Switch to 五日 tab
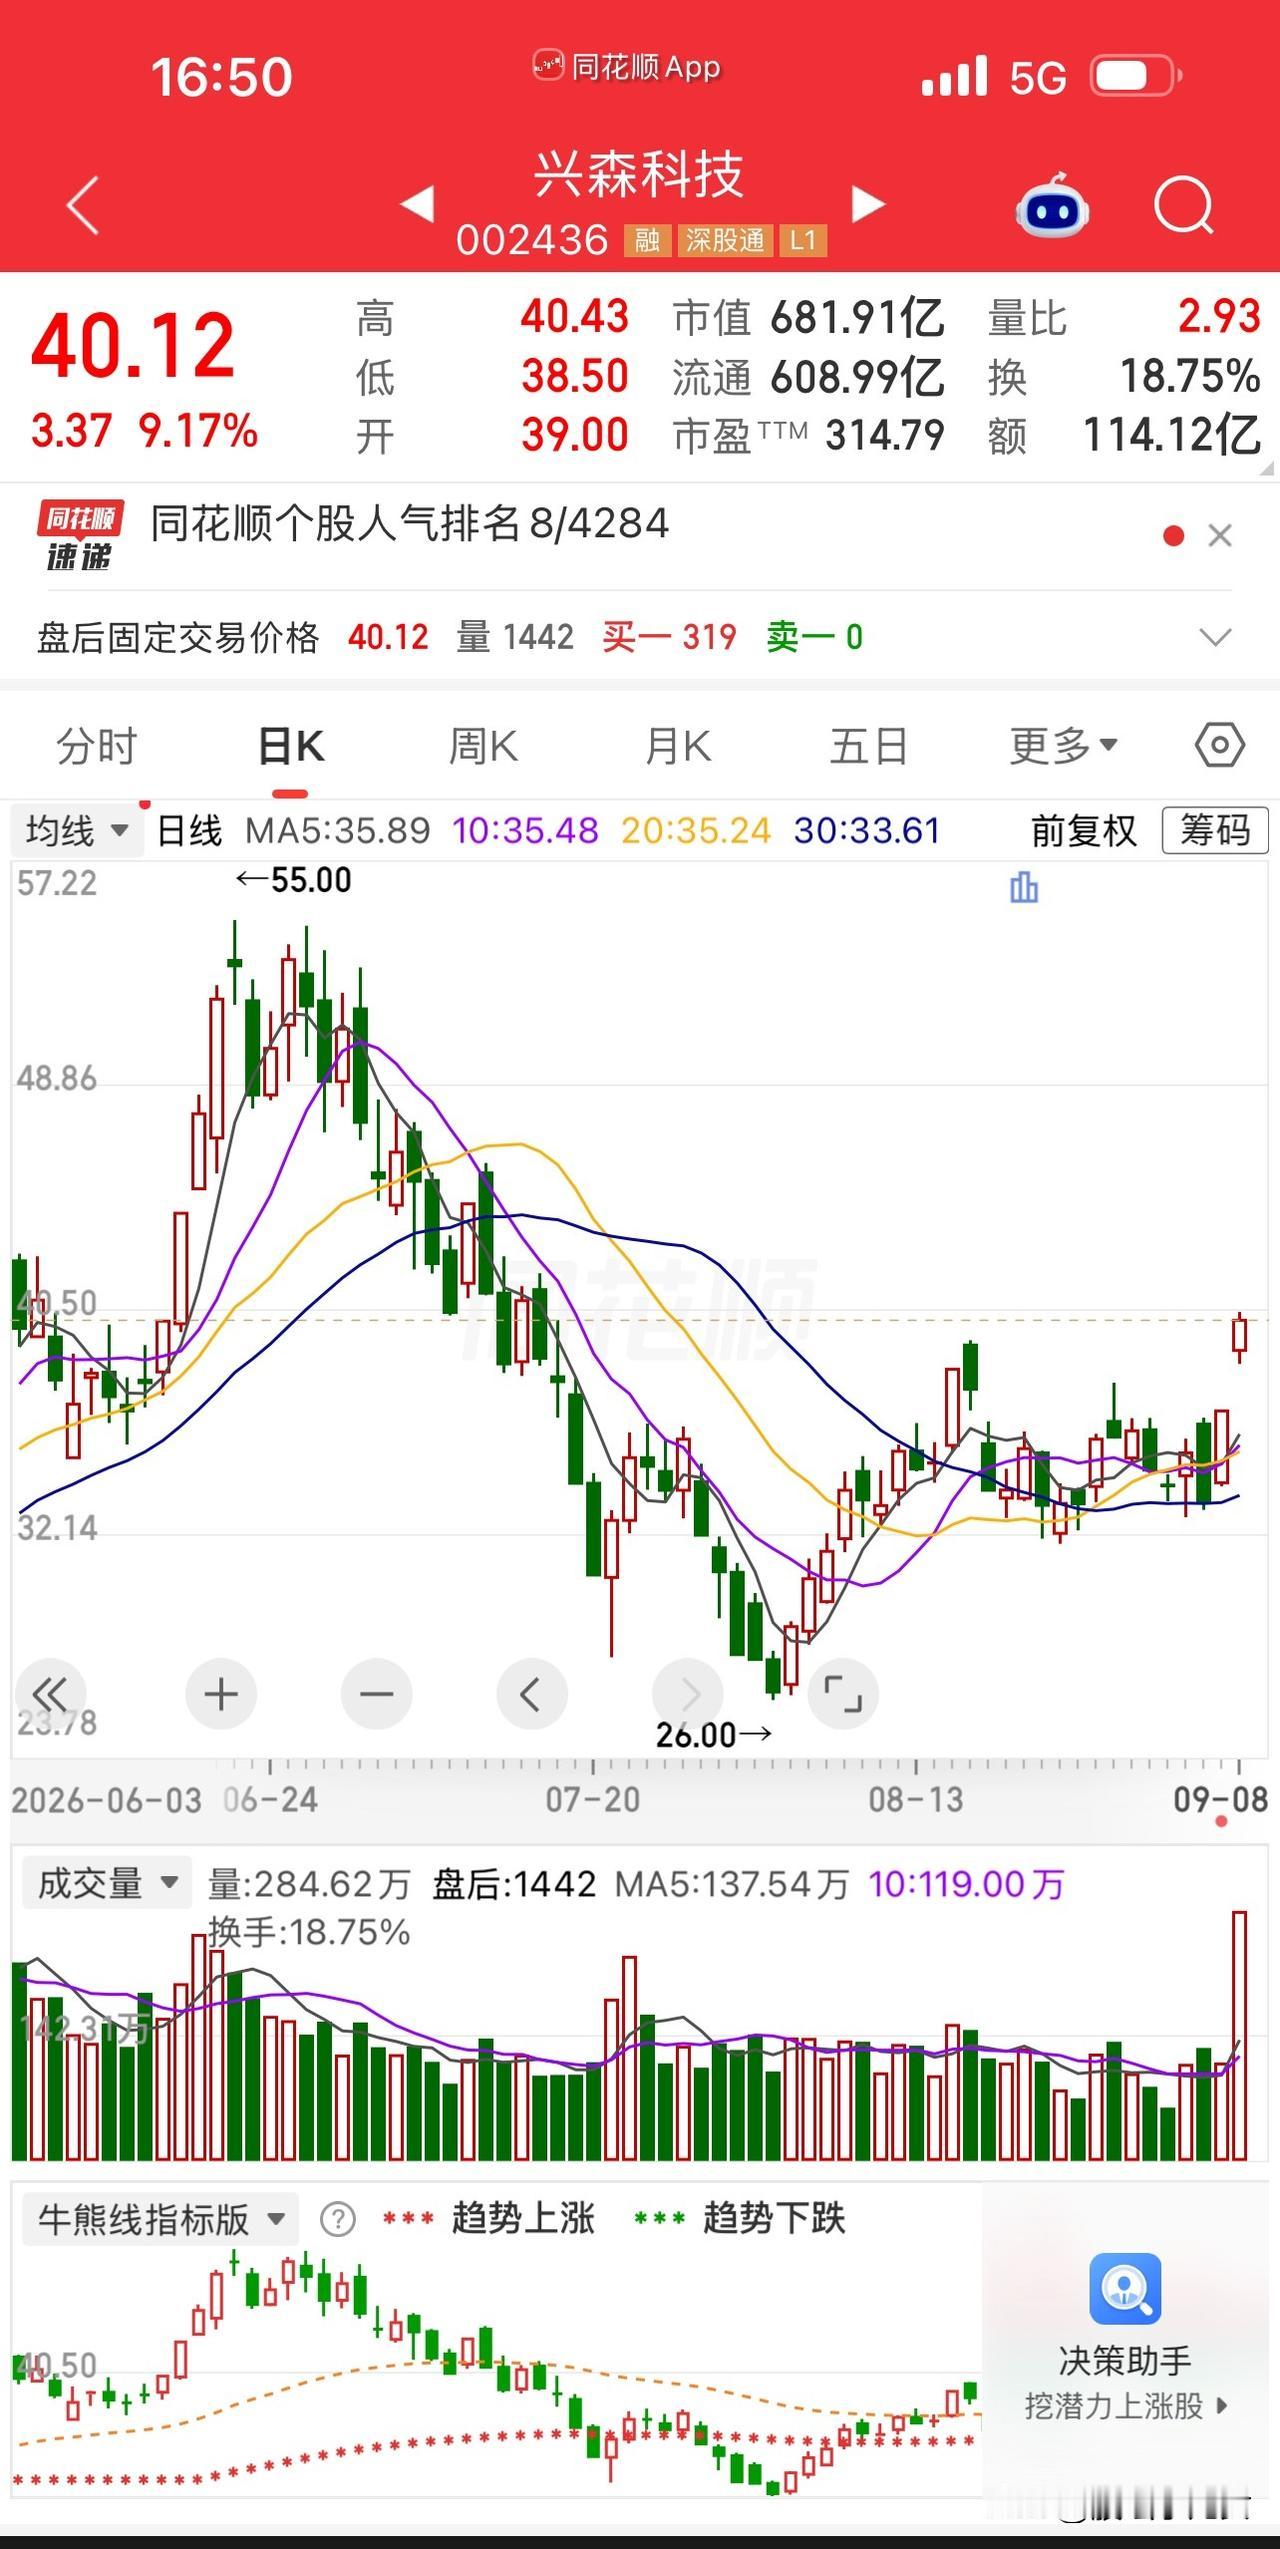This screenshot has height=2549, width=1280. 868,746
